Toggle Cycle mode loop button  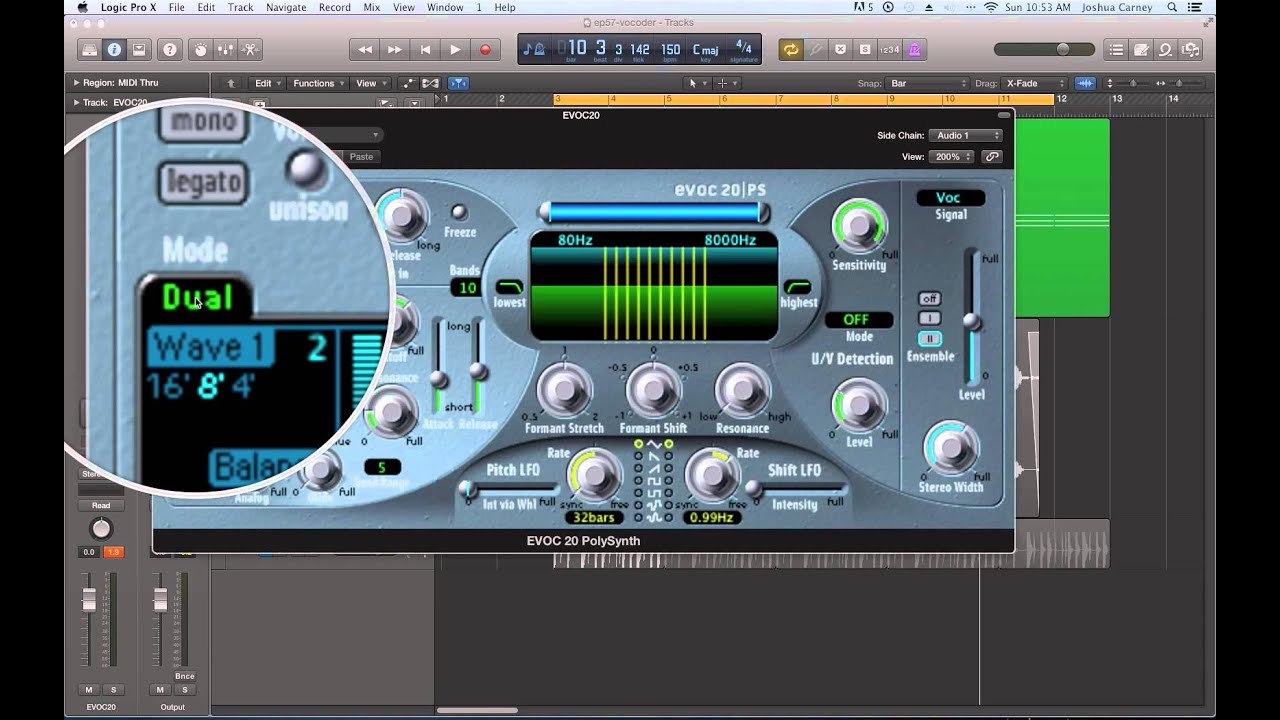(791, 49)
